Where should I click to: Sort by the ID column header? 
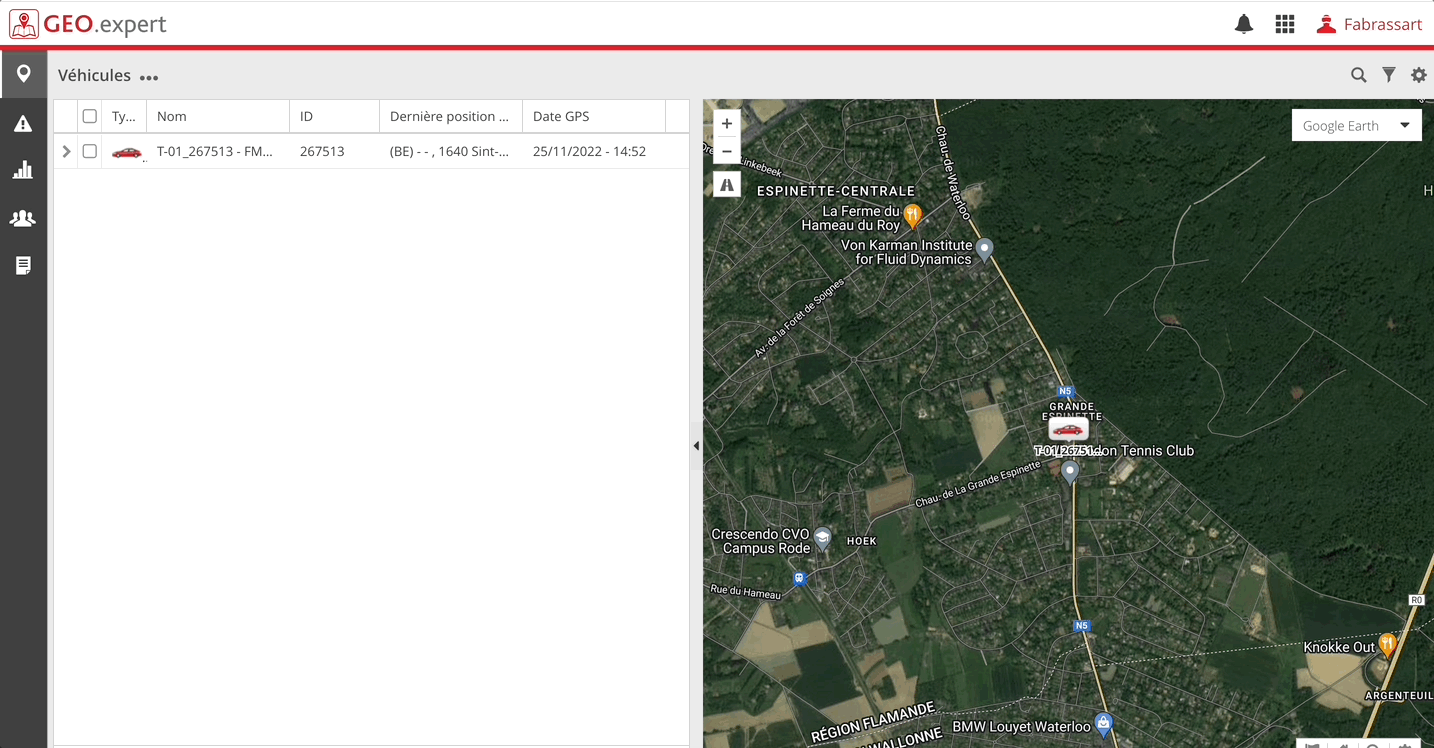coord(335,116)
